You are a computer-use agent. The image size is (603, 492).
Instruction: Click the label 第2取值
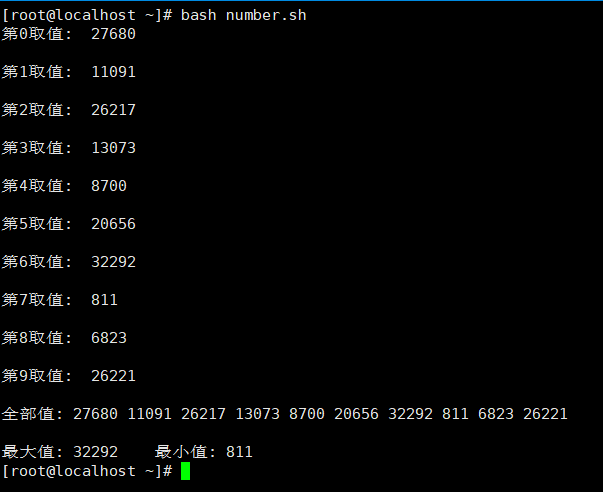[x=37, y=110]
